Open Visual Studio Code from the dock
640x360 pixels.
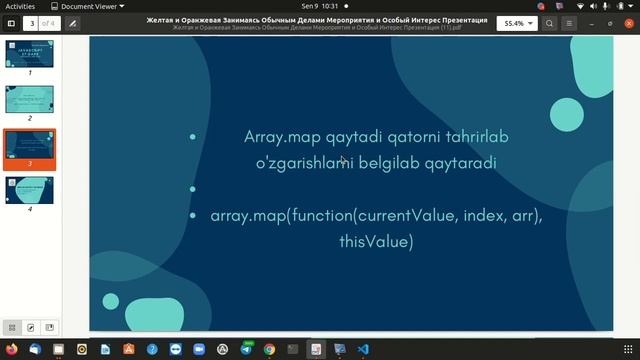(x=363, y=349)
